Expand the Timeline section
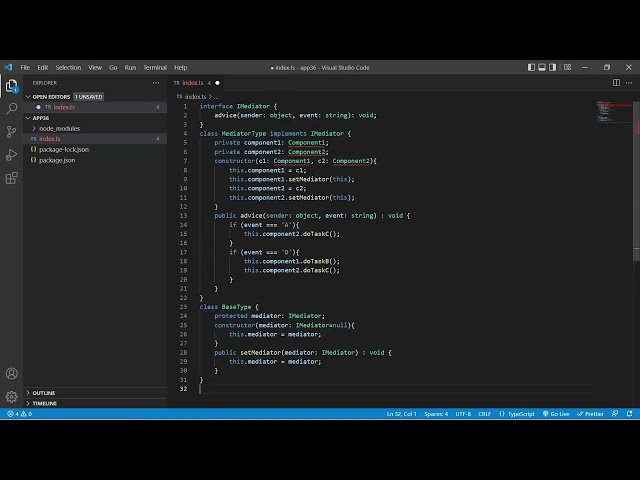 click(x=28, y=403)
